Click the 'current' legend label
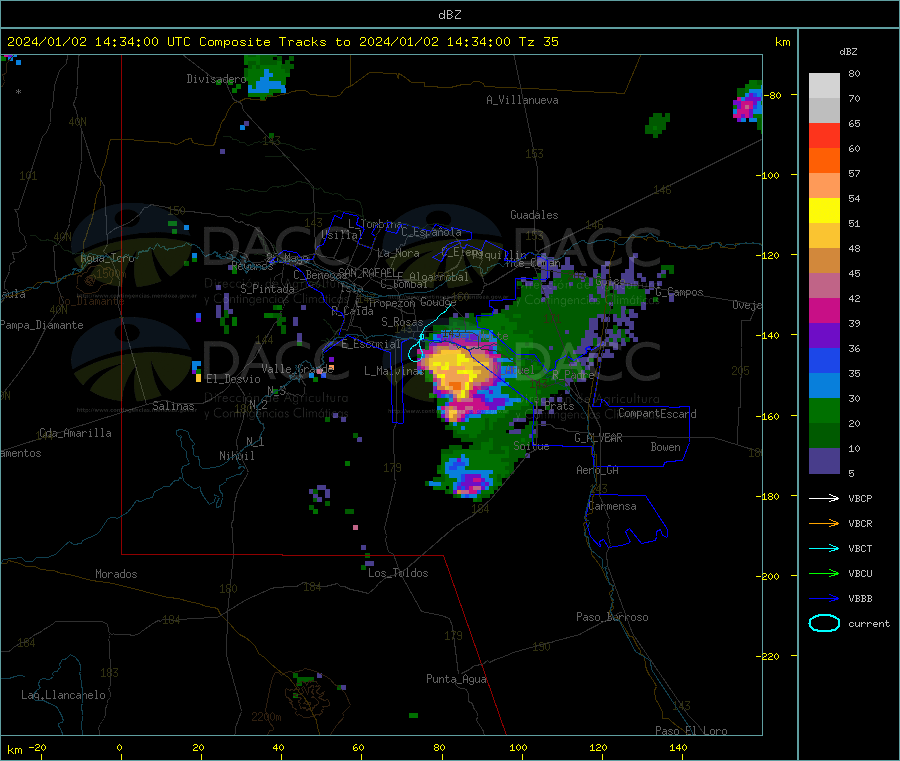This screenshot has width=900, height=761. click(x=869, y=623)
